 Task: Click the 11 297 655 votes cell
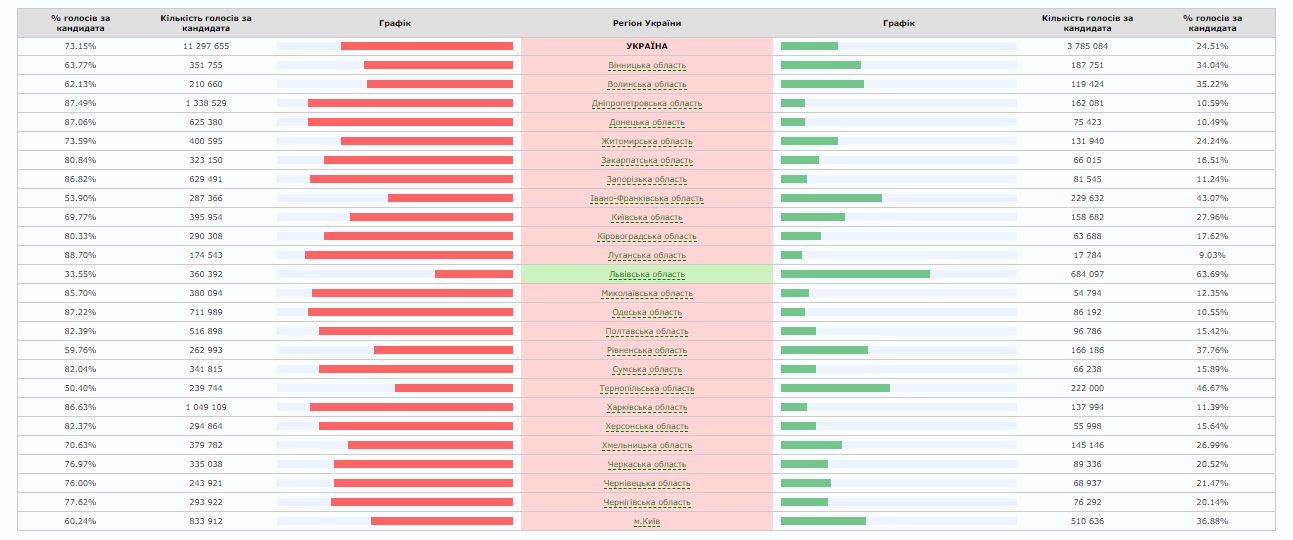pyautogui.click(x=206, y=47)
